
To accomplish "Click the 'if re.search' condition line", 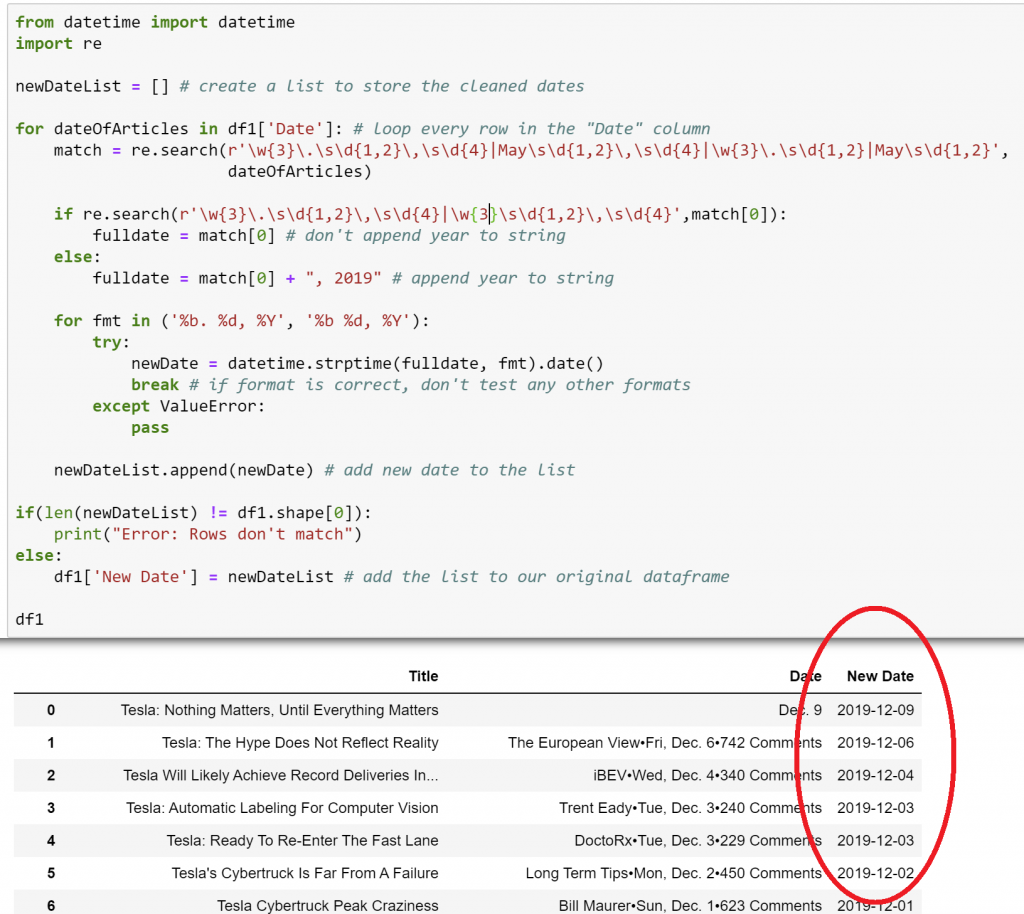I will [421, 214].
